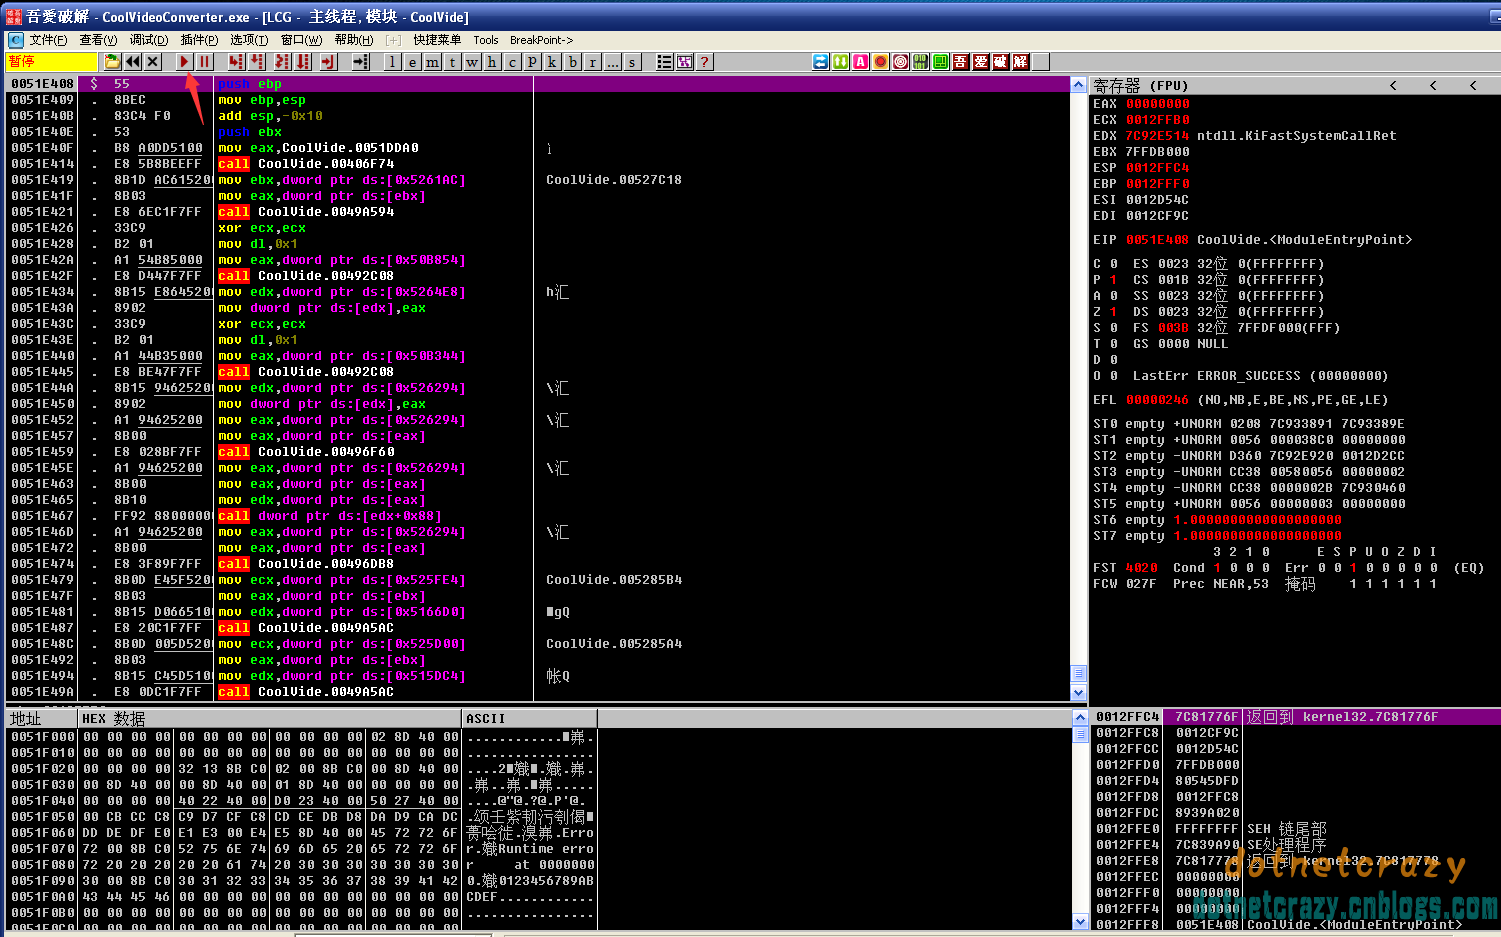Open Handles window with 'h' button
This screenshot has width=1501, height=937.
(x=492, y=62)
